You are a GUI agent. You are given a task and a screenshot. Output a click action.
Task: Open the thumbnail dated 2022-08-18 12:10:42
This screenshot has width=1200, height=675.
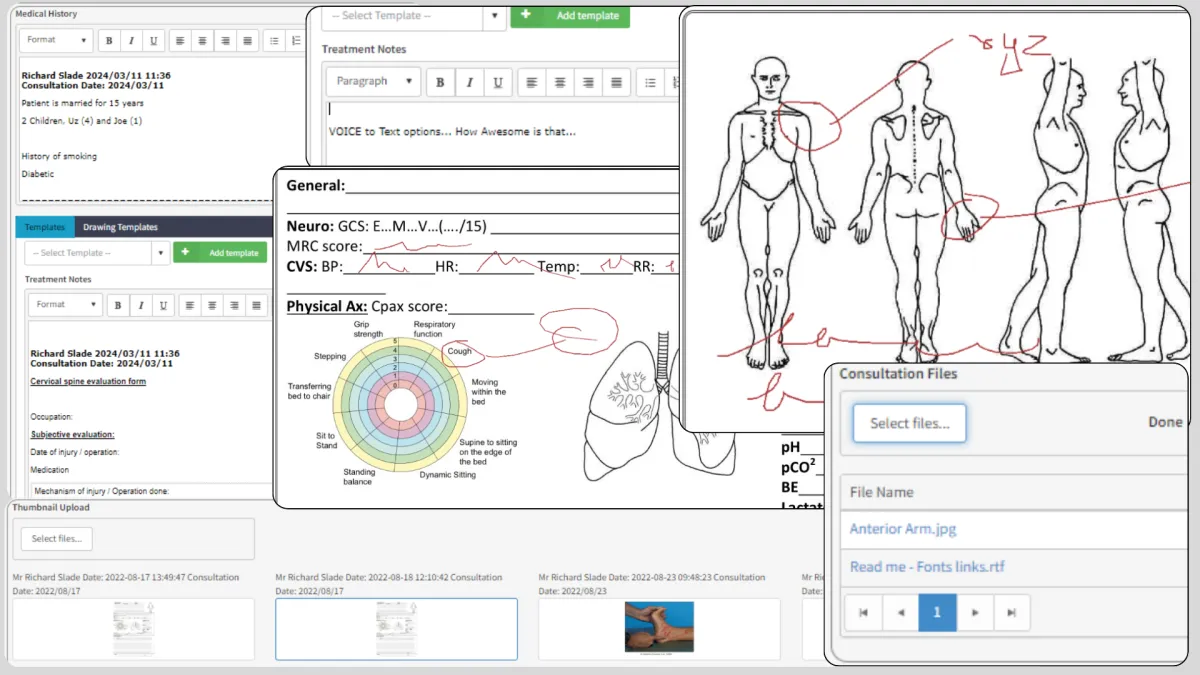click(396, 629)
